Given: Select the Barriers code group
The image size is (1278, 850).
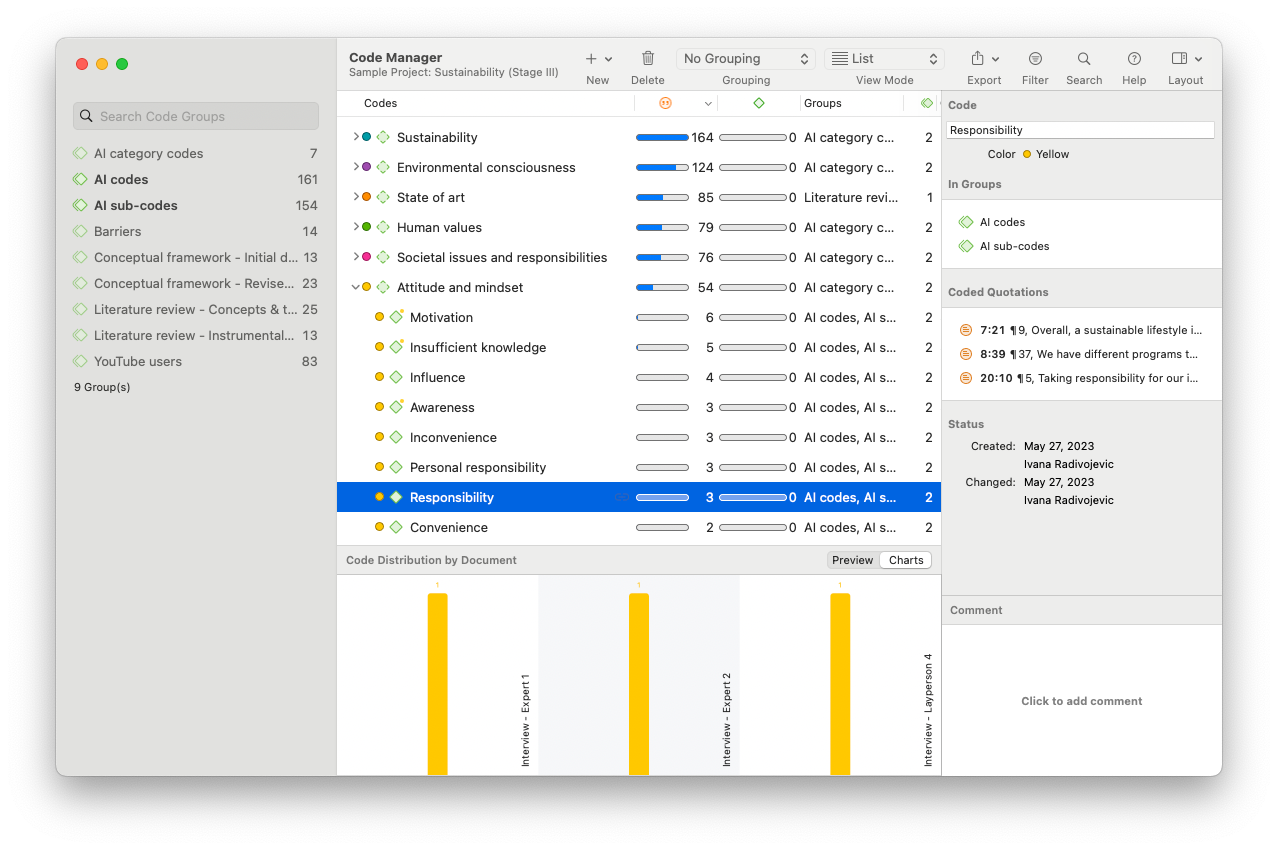Looking at the screenshot, I should point(118,231).
